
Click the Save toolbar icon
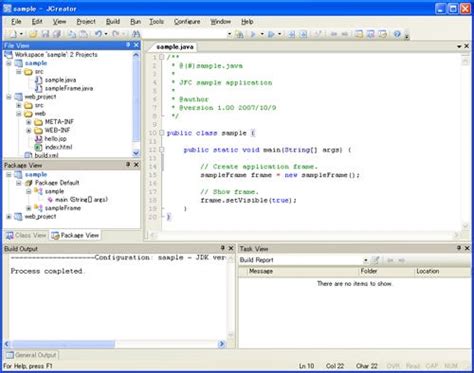45,34
